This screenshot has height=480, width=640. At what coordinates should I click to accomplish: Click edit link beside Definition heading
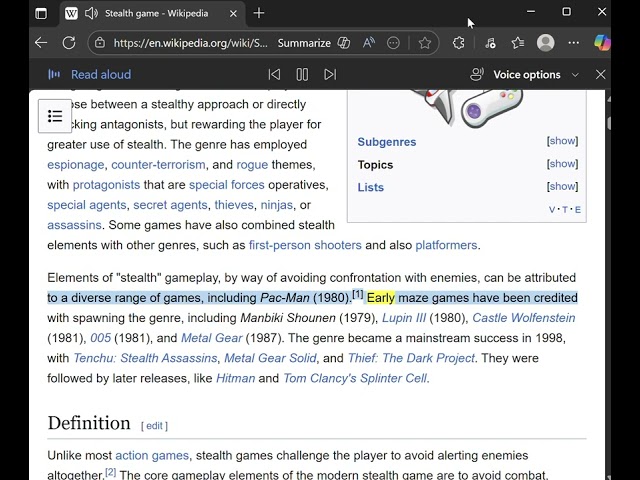pos(154,426)
